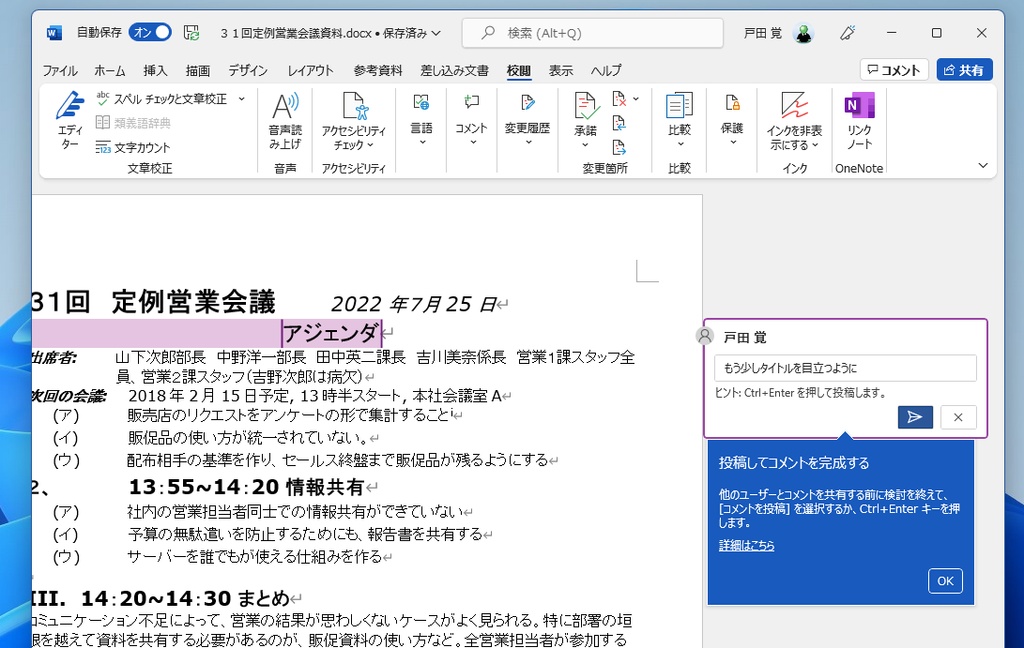The width and height of the screenshot is (1024, 648).
Task: Open 文字カウント word count
Action: [133, 148]
